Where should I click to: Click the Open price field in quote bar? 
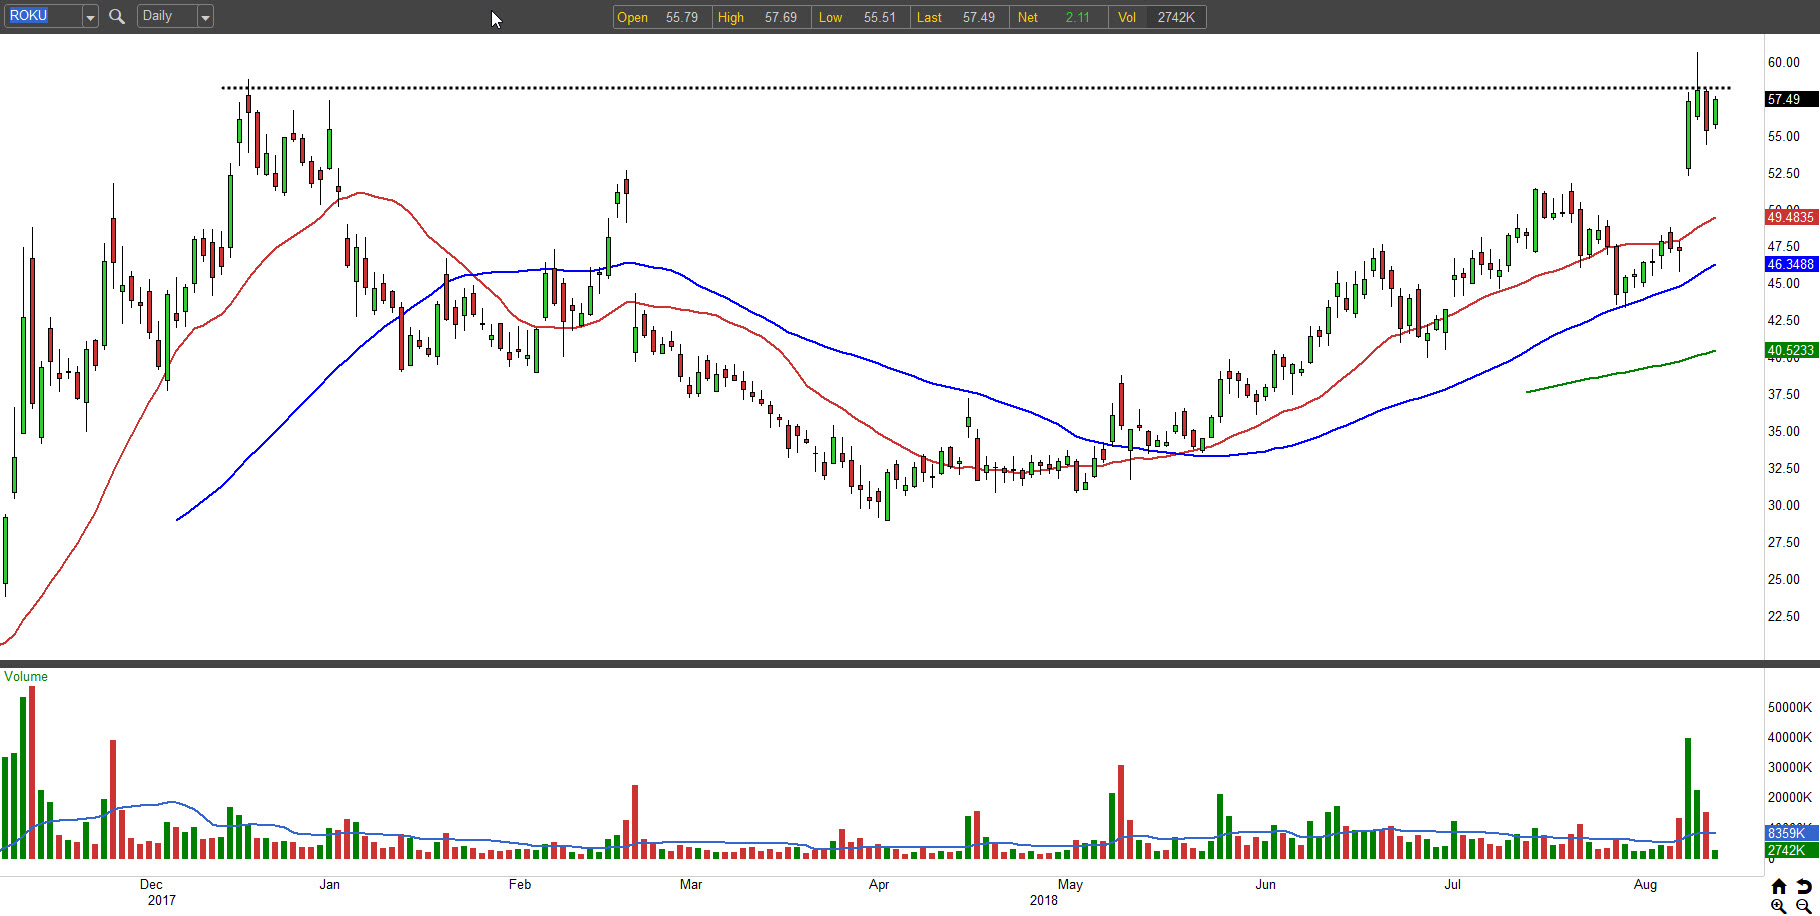coord(661,17)
